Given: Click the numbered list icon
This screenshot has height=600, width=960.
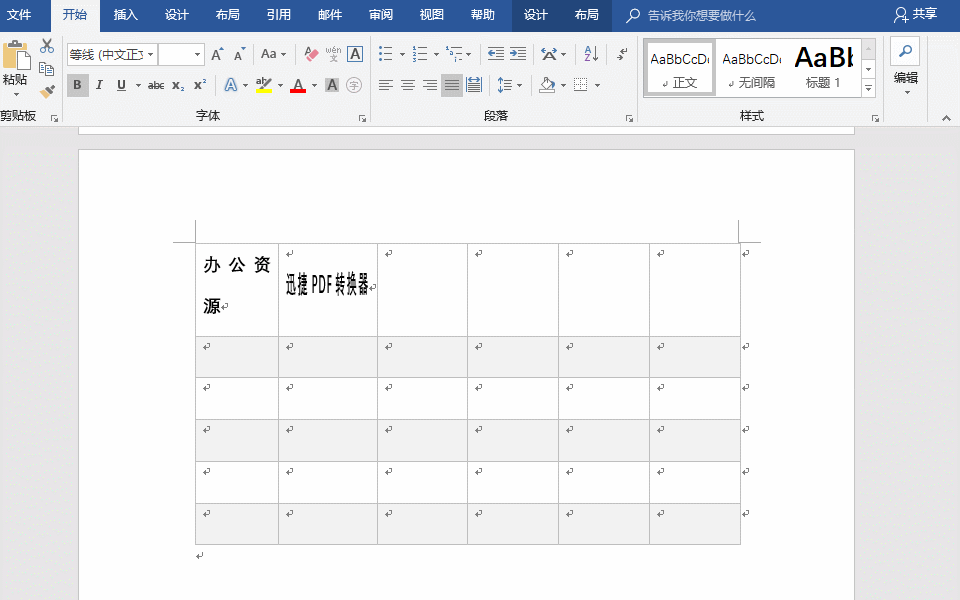Looking at the screenshot, I should pos(419,54).
